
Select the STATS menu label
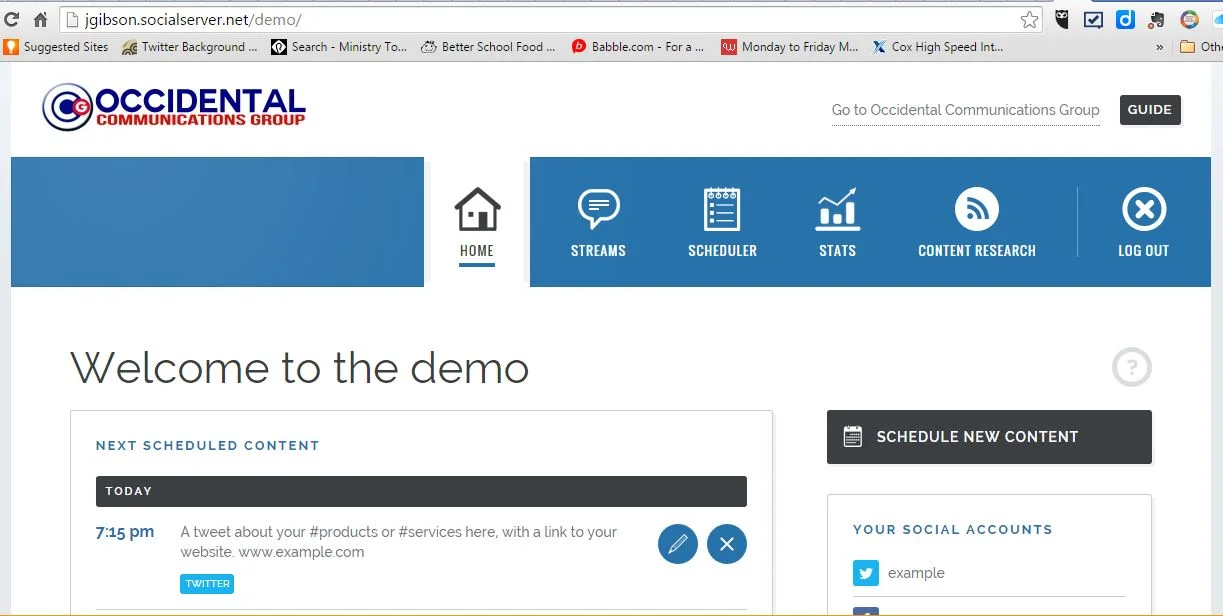(x=837, y=251)
